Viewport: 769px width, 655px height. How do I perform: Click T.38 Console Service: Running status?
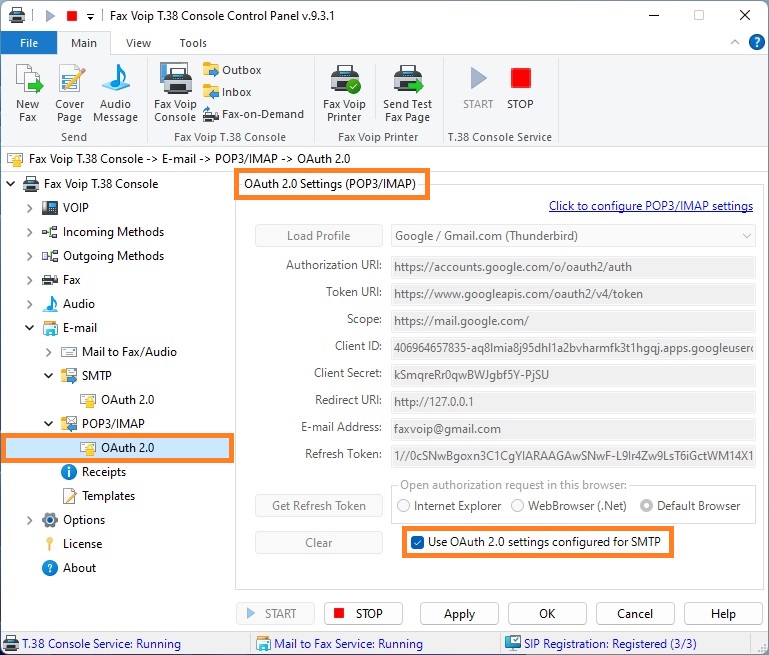tap(92, 644)
